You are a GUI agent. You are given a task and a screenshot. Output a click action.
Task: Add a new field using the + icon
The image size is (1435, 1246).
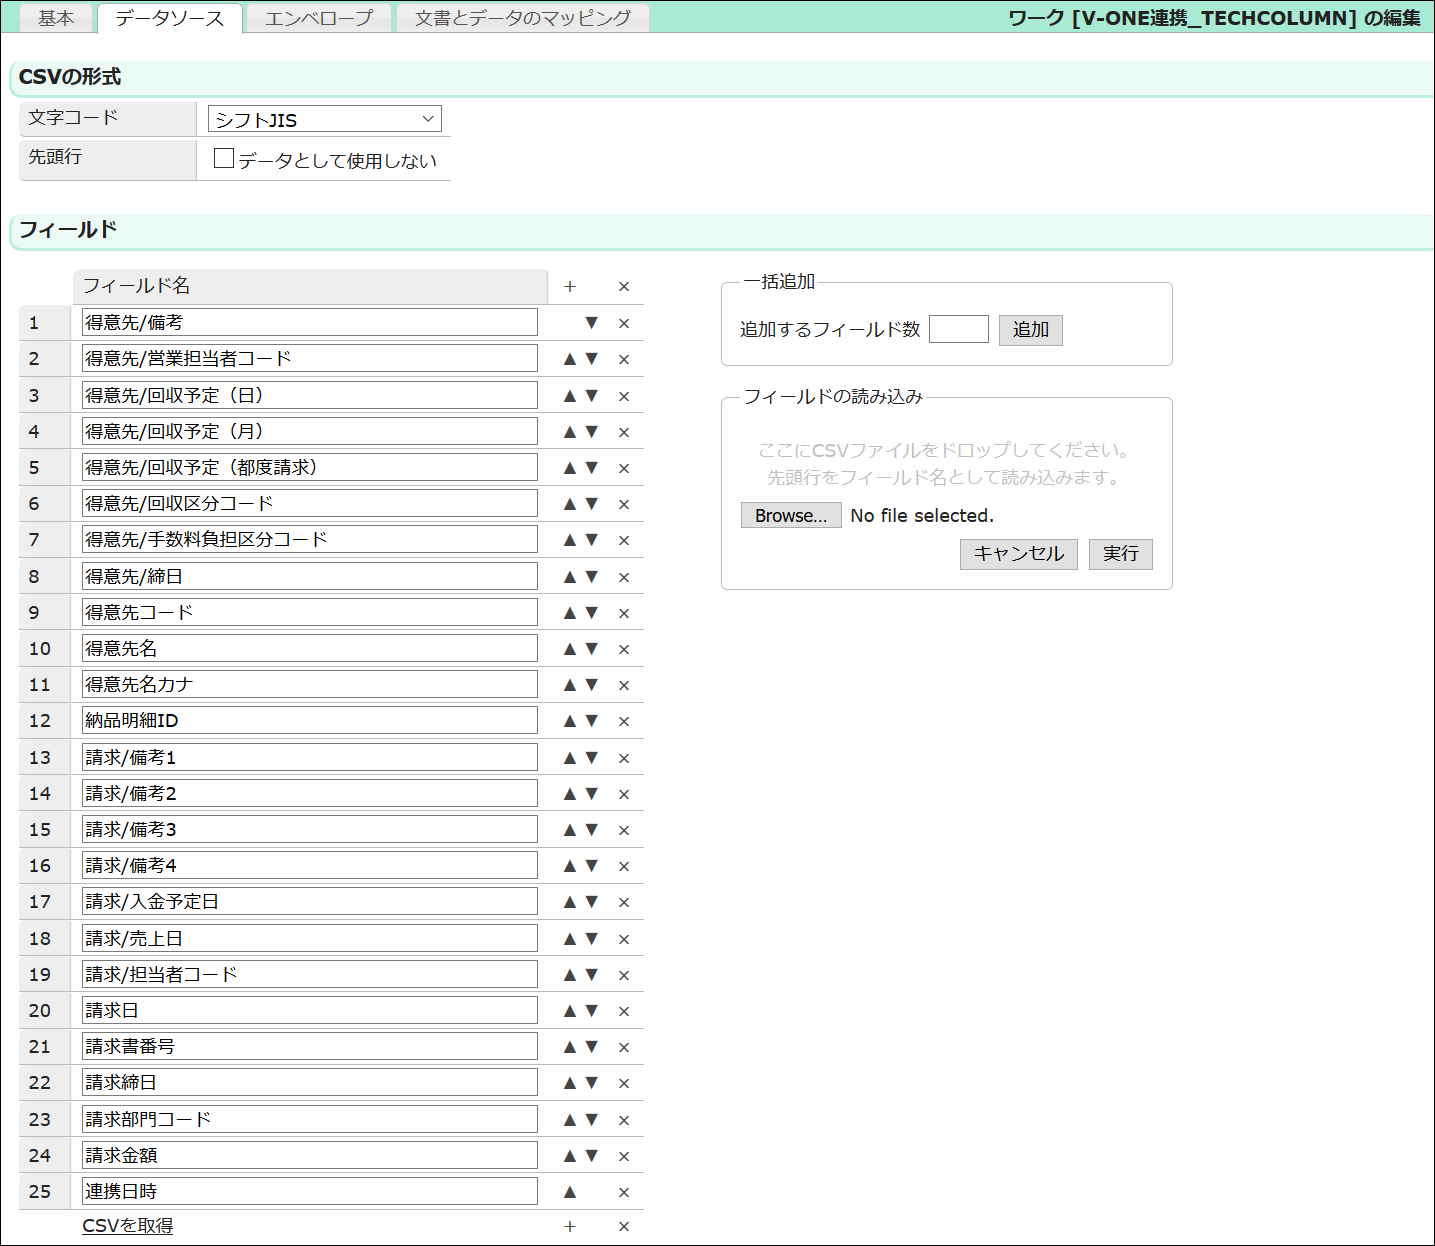click(x=569, y=286)
